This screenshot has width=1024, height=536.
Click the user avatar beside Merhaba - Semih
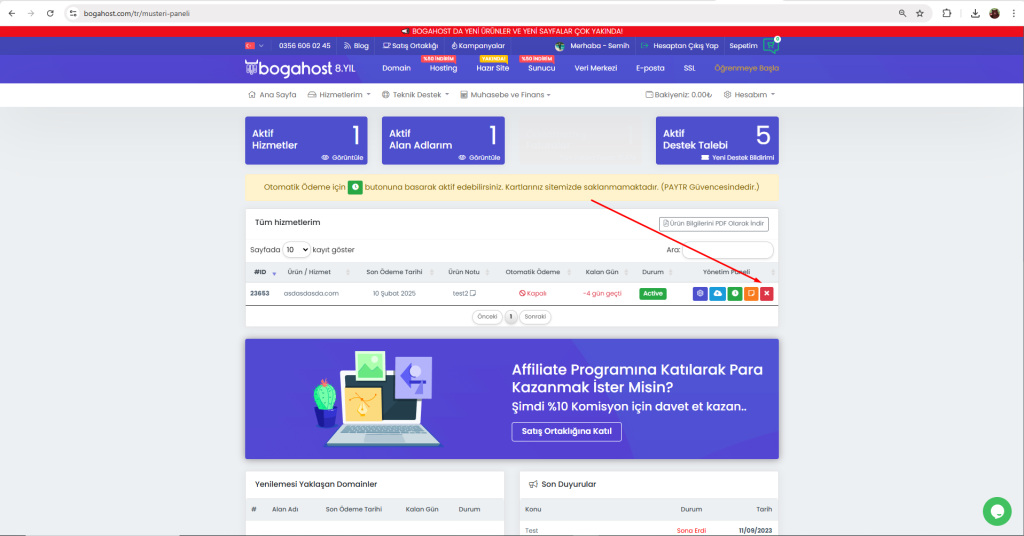tap(560, 46)
